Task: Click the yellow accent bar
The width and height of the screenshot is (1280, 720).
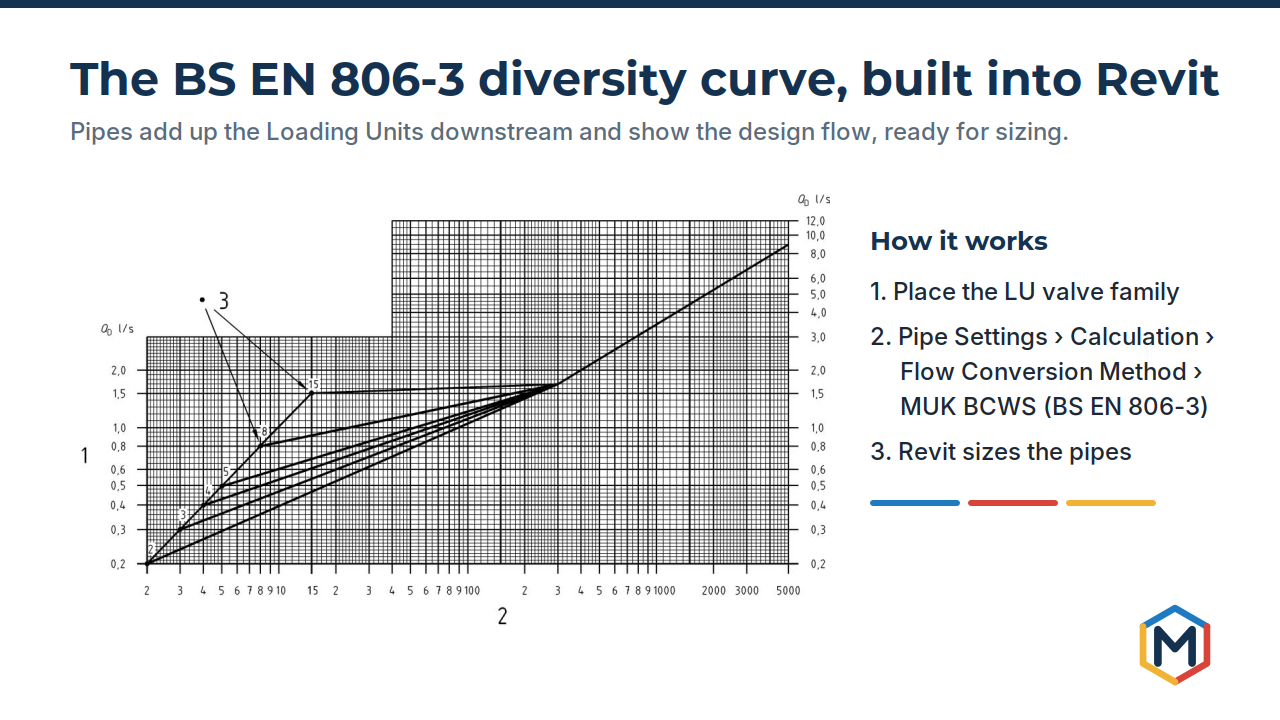Action: [1111, 503]
